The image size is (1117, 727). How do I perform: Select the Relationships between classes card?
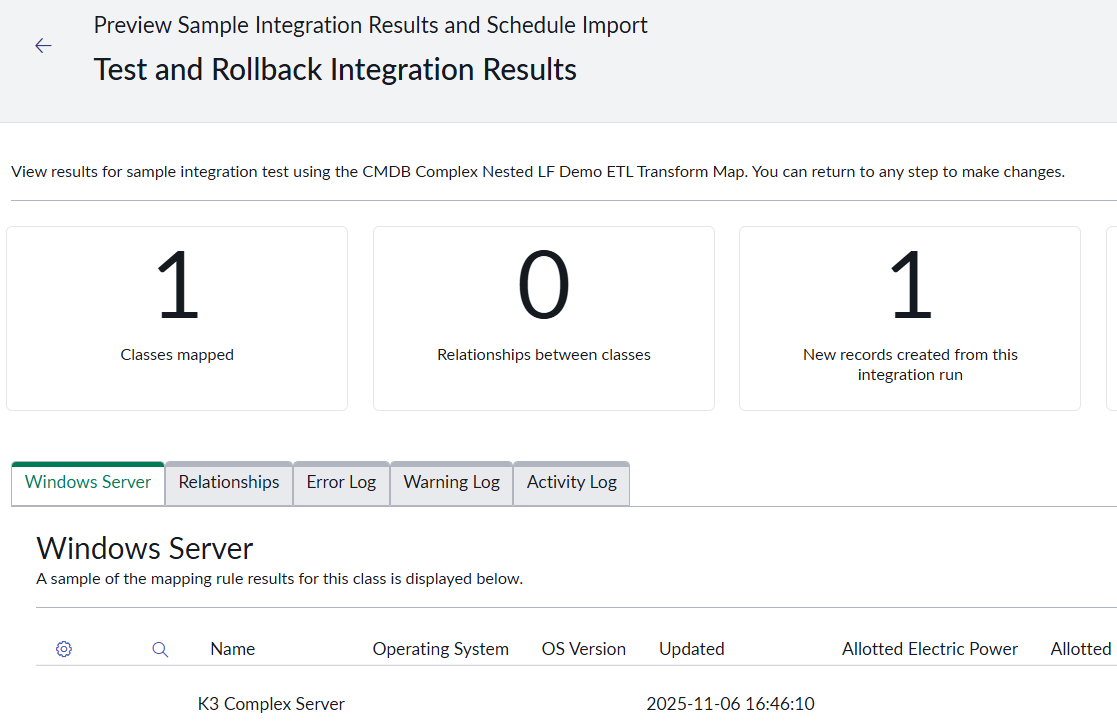coord(544,318)
